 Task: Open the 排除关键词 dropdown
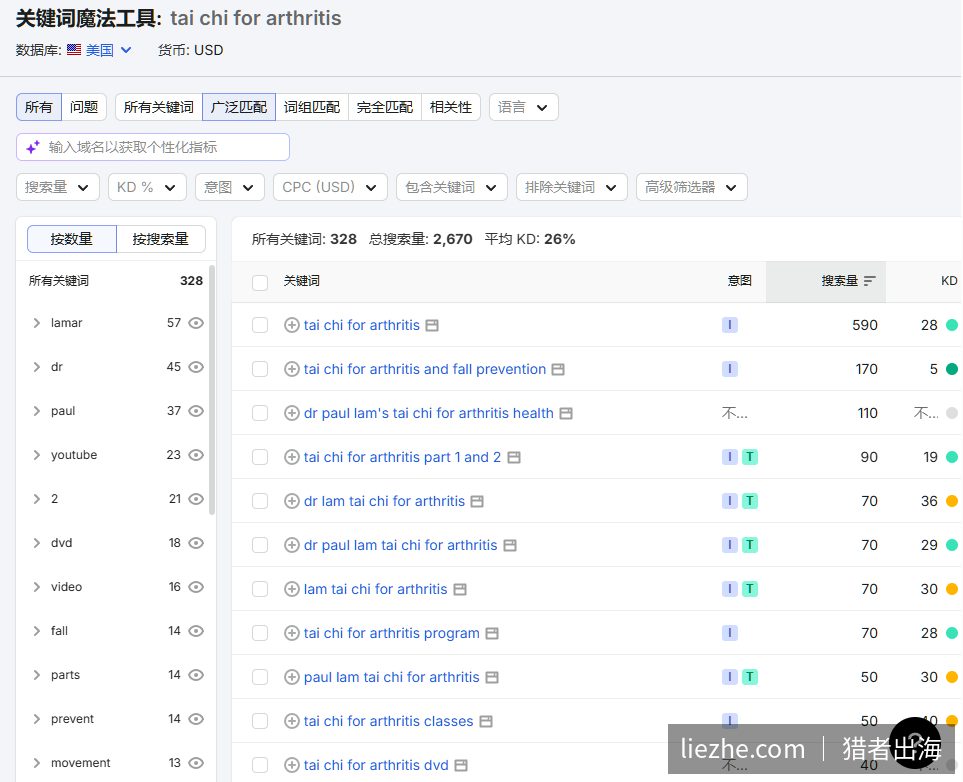(x=572, y=187)
